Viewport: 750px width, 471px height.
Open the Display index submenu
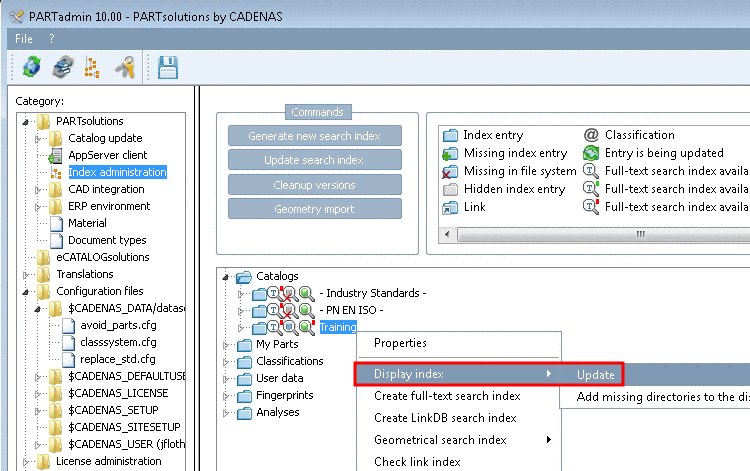click(x=458, y=374)
